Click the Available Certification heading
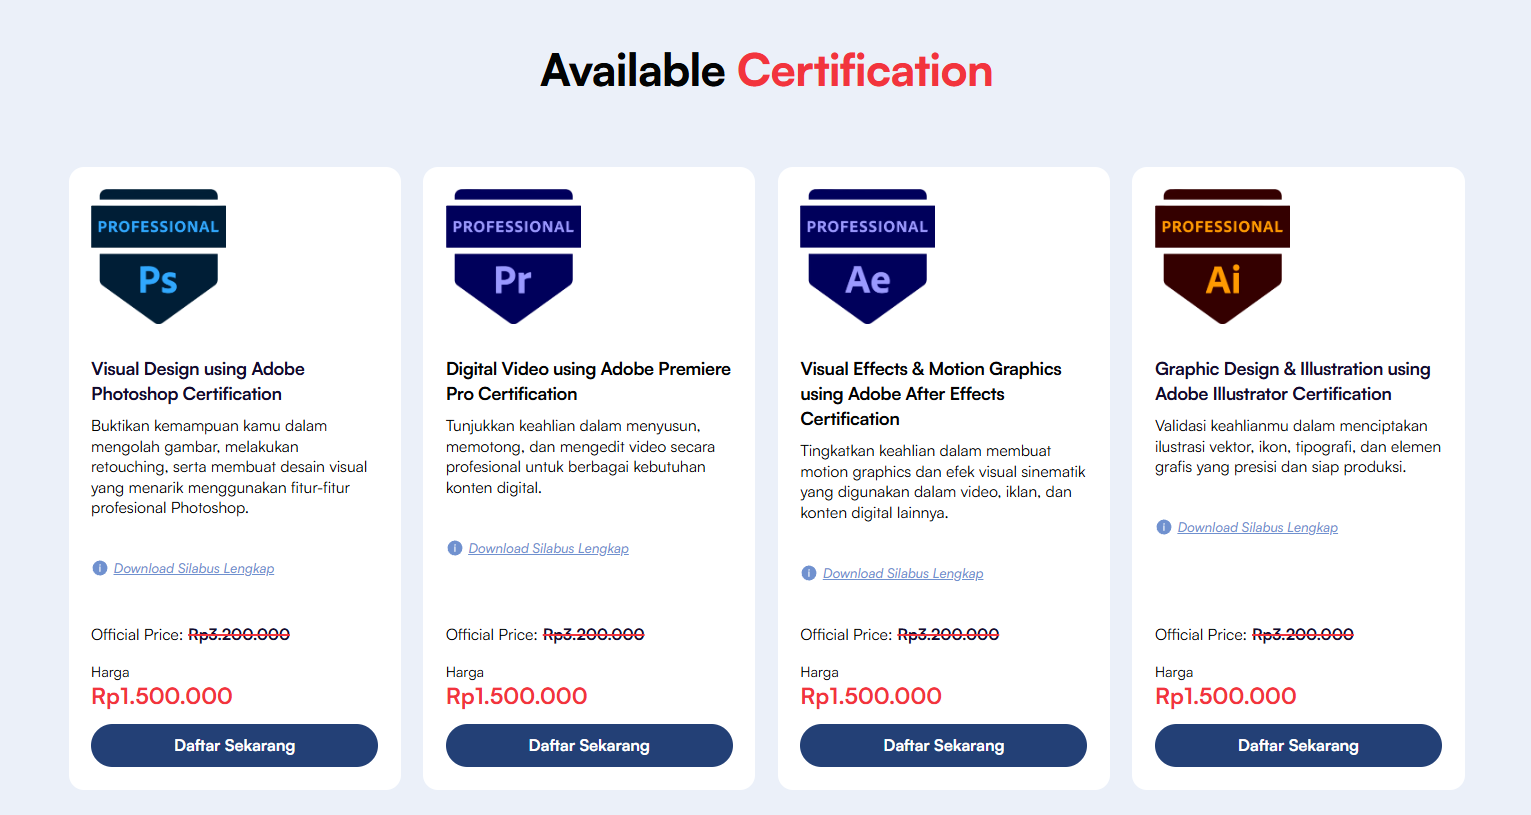This screenshot has width=1531, height=815. [765, 70]
